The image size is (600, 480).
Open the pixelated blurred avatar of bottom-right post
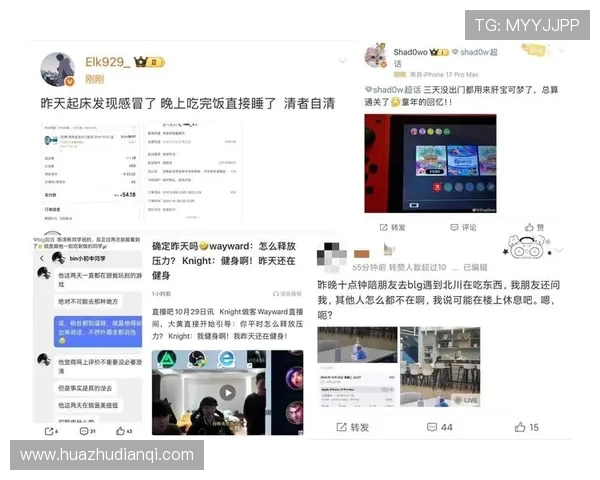coord(331,257)
